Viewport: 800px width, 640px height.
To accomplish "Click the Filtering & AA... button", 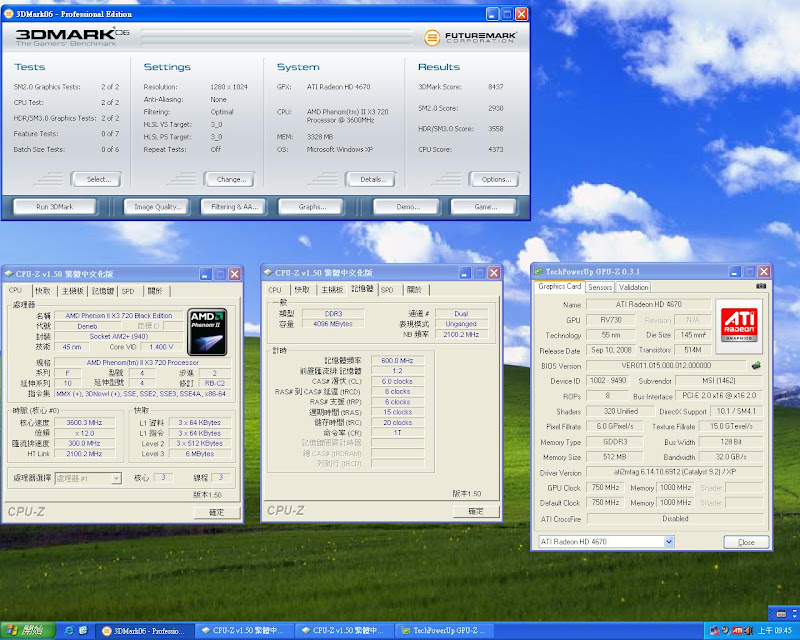I will click(235, 207).
